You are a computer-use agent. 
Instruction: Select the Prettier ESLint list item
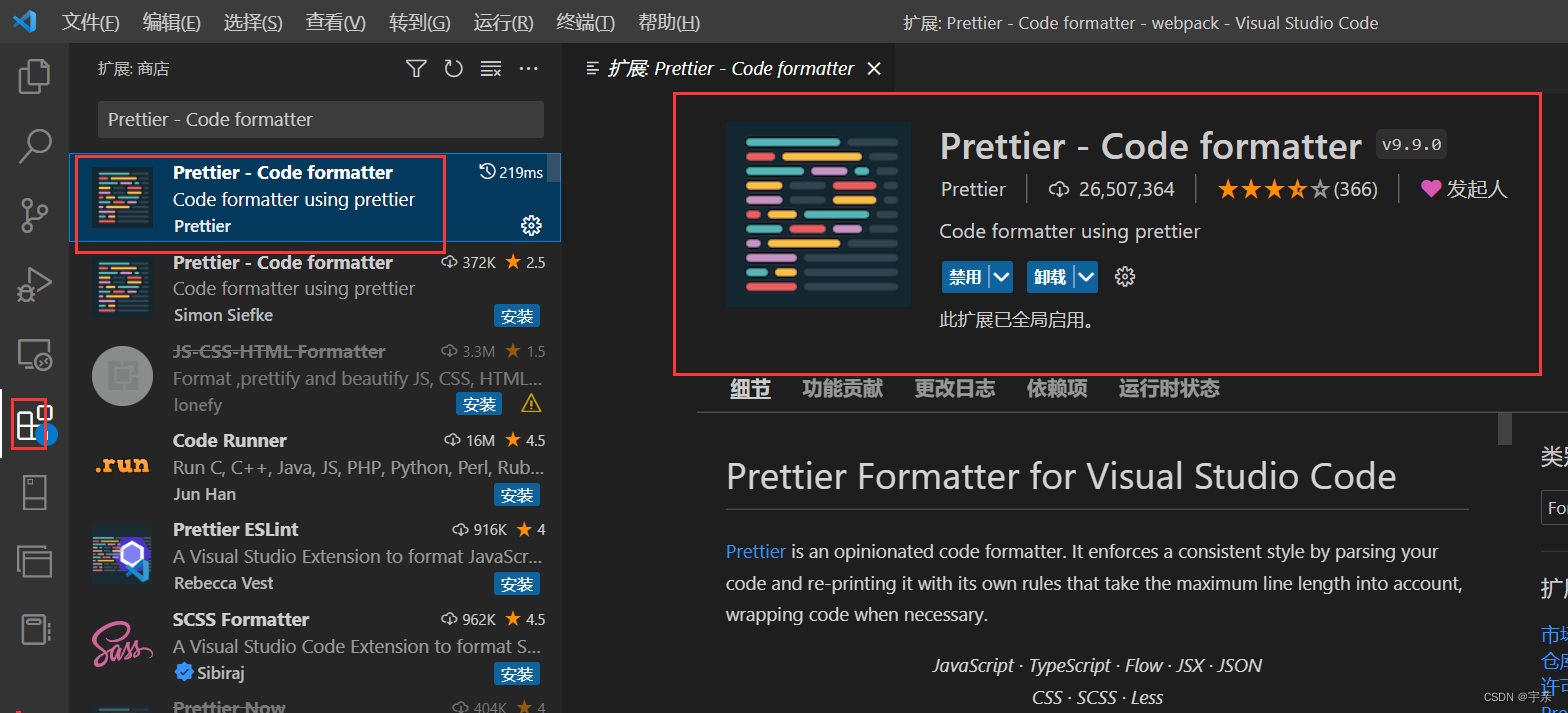(x=315, y=556)
